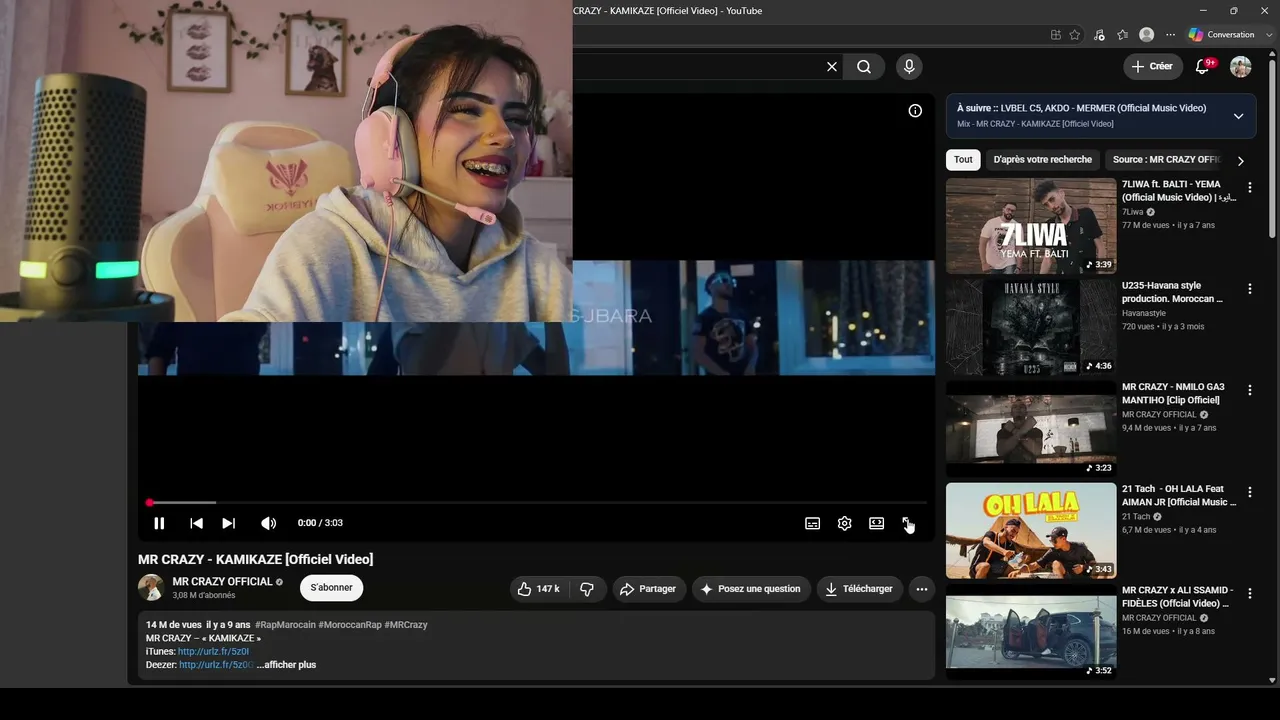Click the YouTube search magnifier button
Viewport: 1280px width, 720px height.
[864, 67]
